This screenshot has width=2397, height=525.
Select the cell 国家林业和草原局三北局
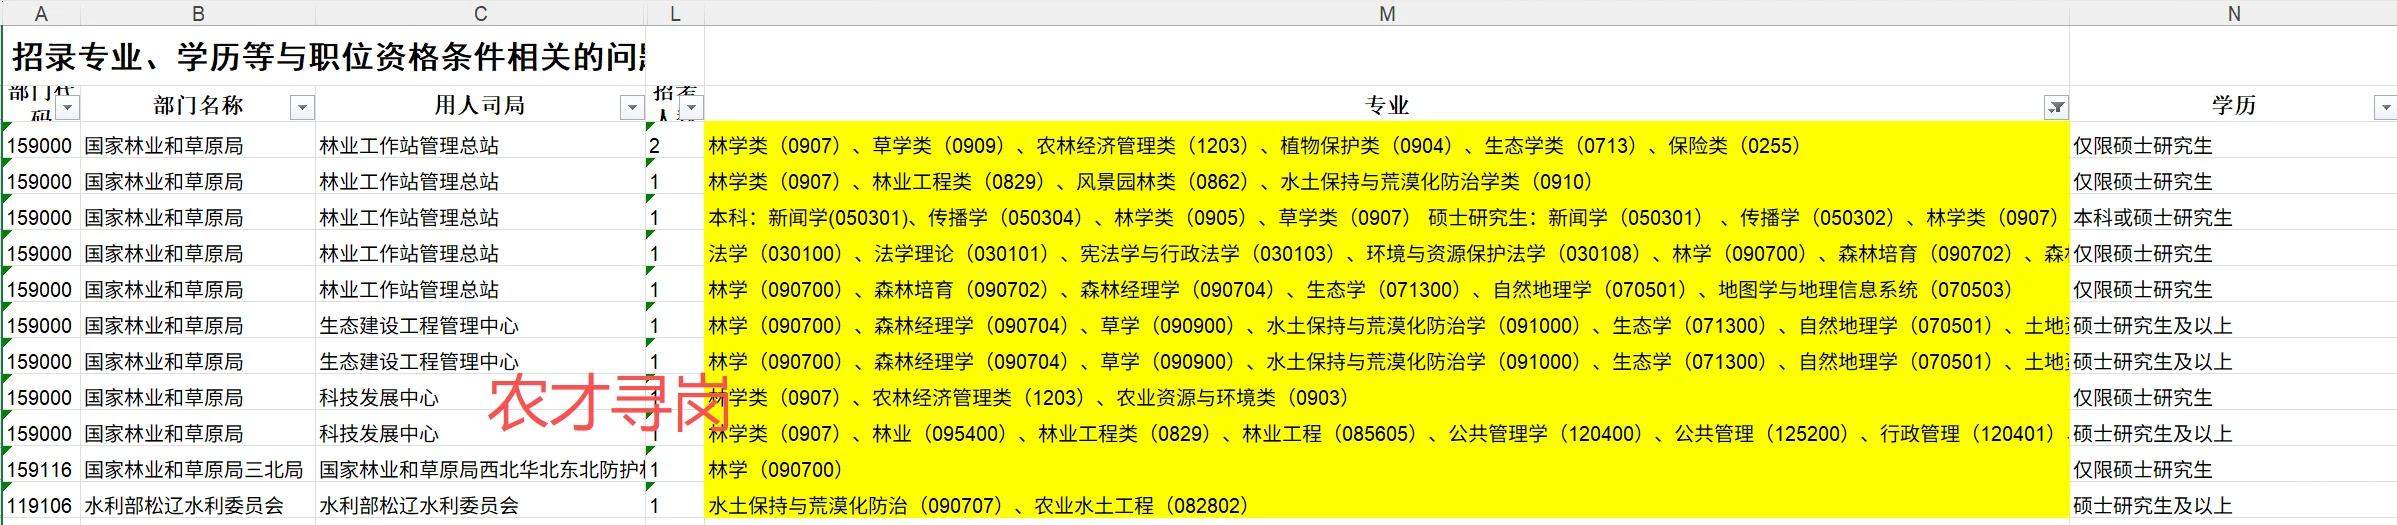click(x=198, y=469)
